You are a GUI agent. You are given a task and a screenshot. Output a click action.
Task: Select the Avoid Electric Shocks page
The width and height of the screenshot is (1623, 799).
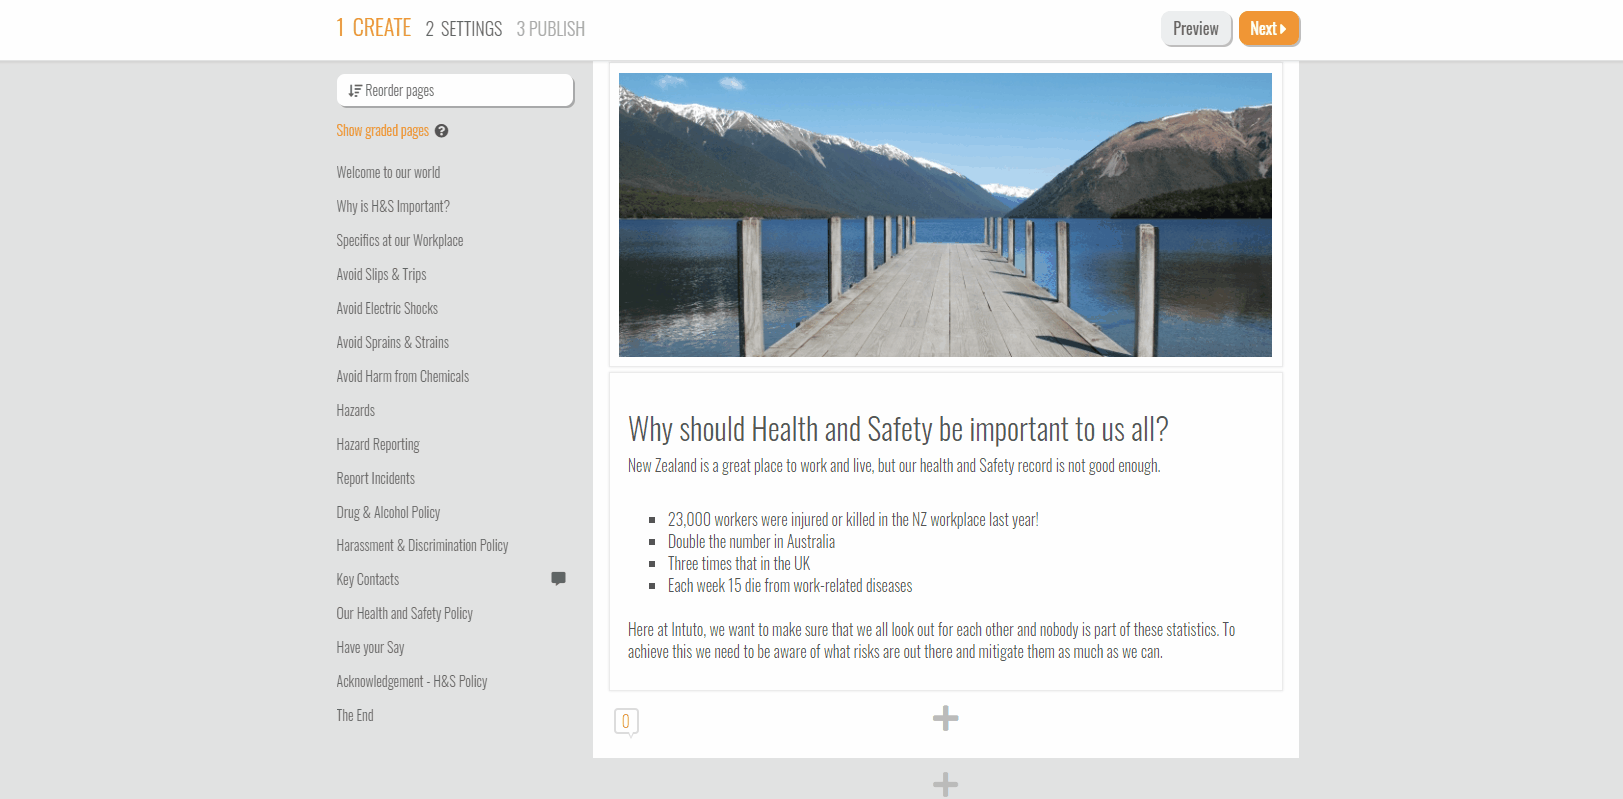coord(387,309)
